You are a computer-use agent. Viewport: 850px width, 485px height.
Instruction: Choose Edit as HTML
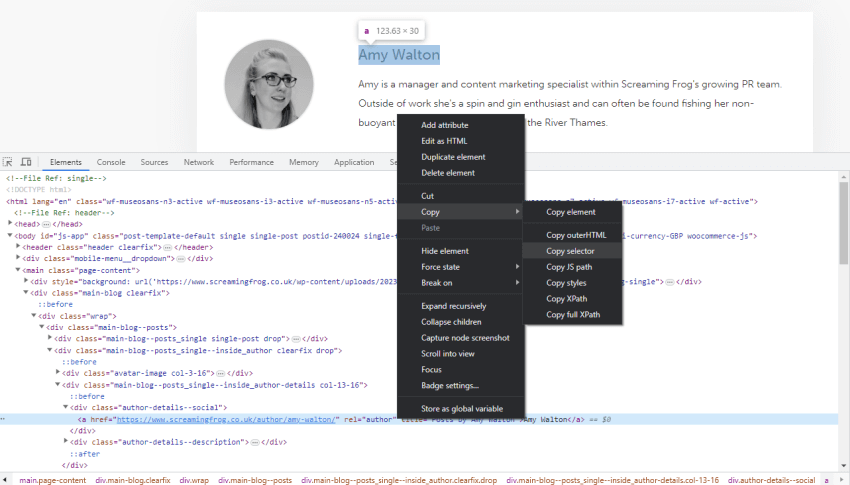click(461, 141)
